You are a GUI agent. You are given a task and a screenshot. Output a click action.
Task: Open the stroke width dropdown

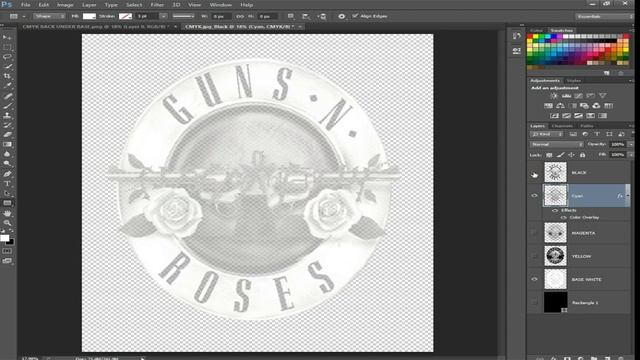[163, 16]
